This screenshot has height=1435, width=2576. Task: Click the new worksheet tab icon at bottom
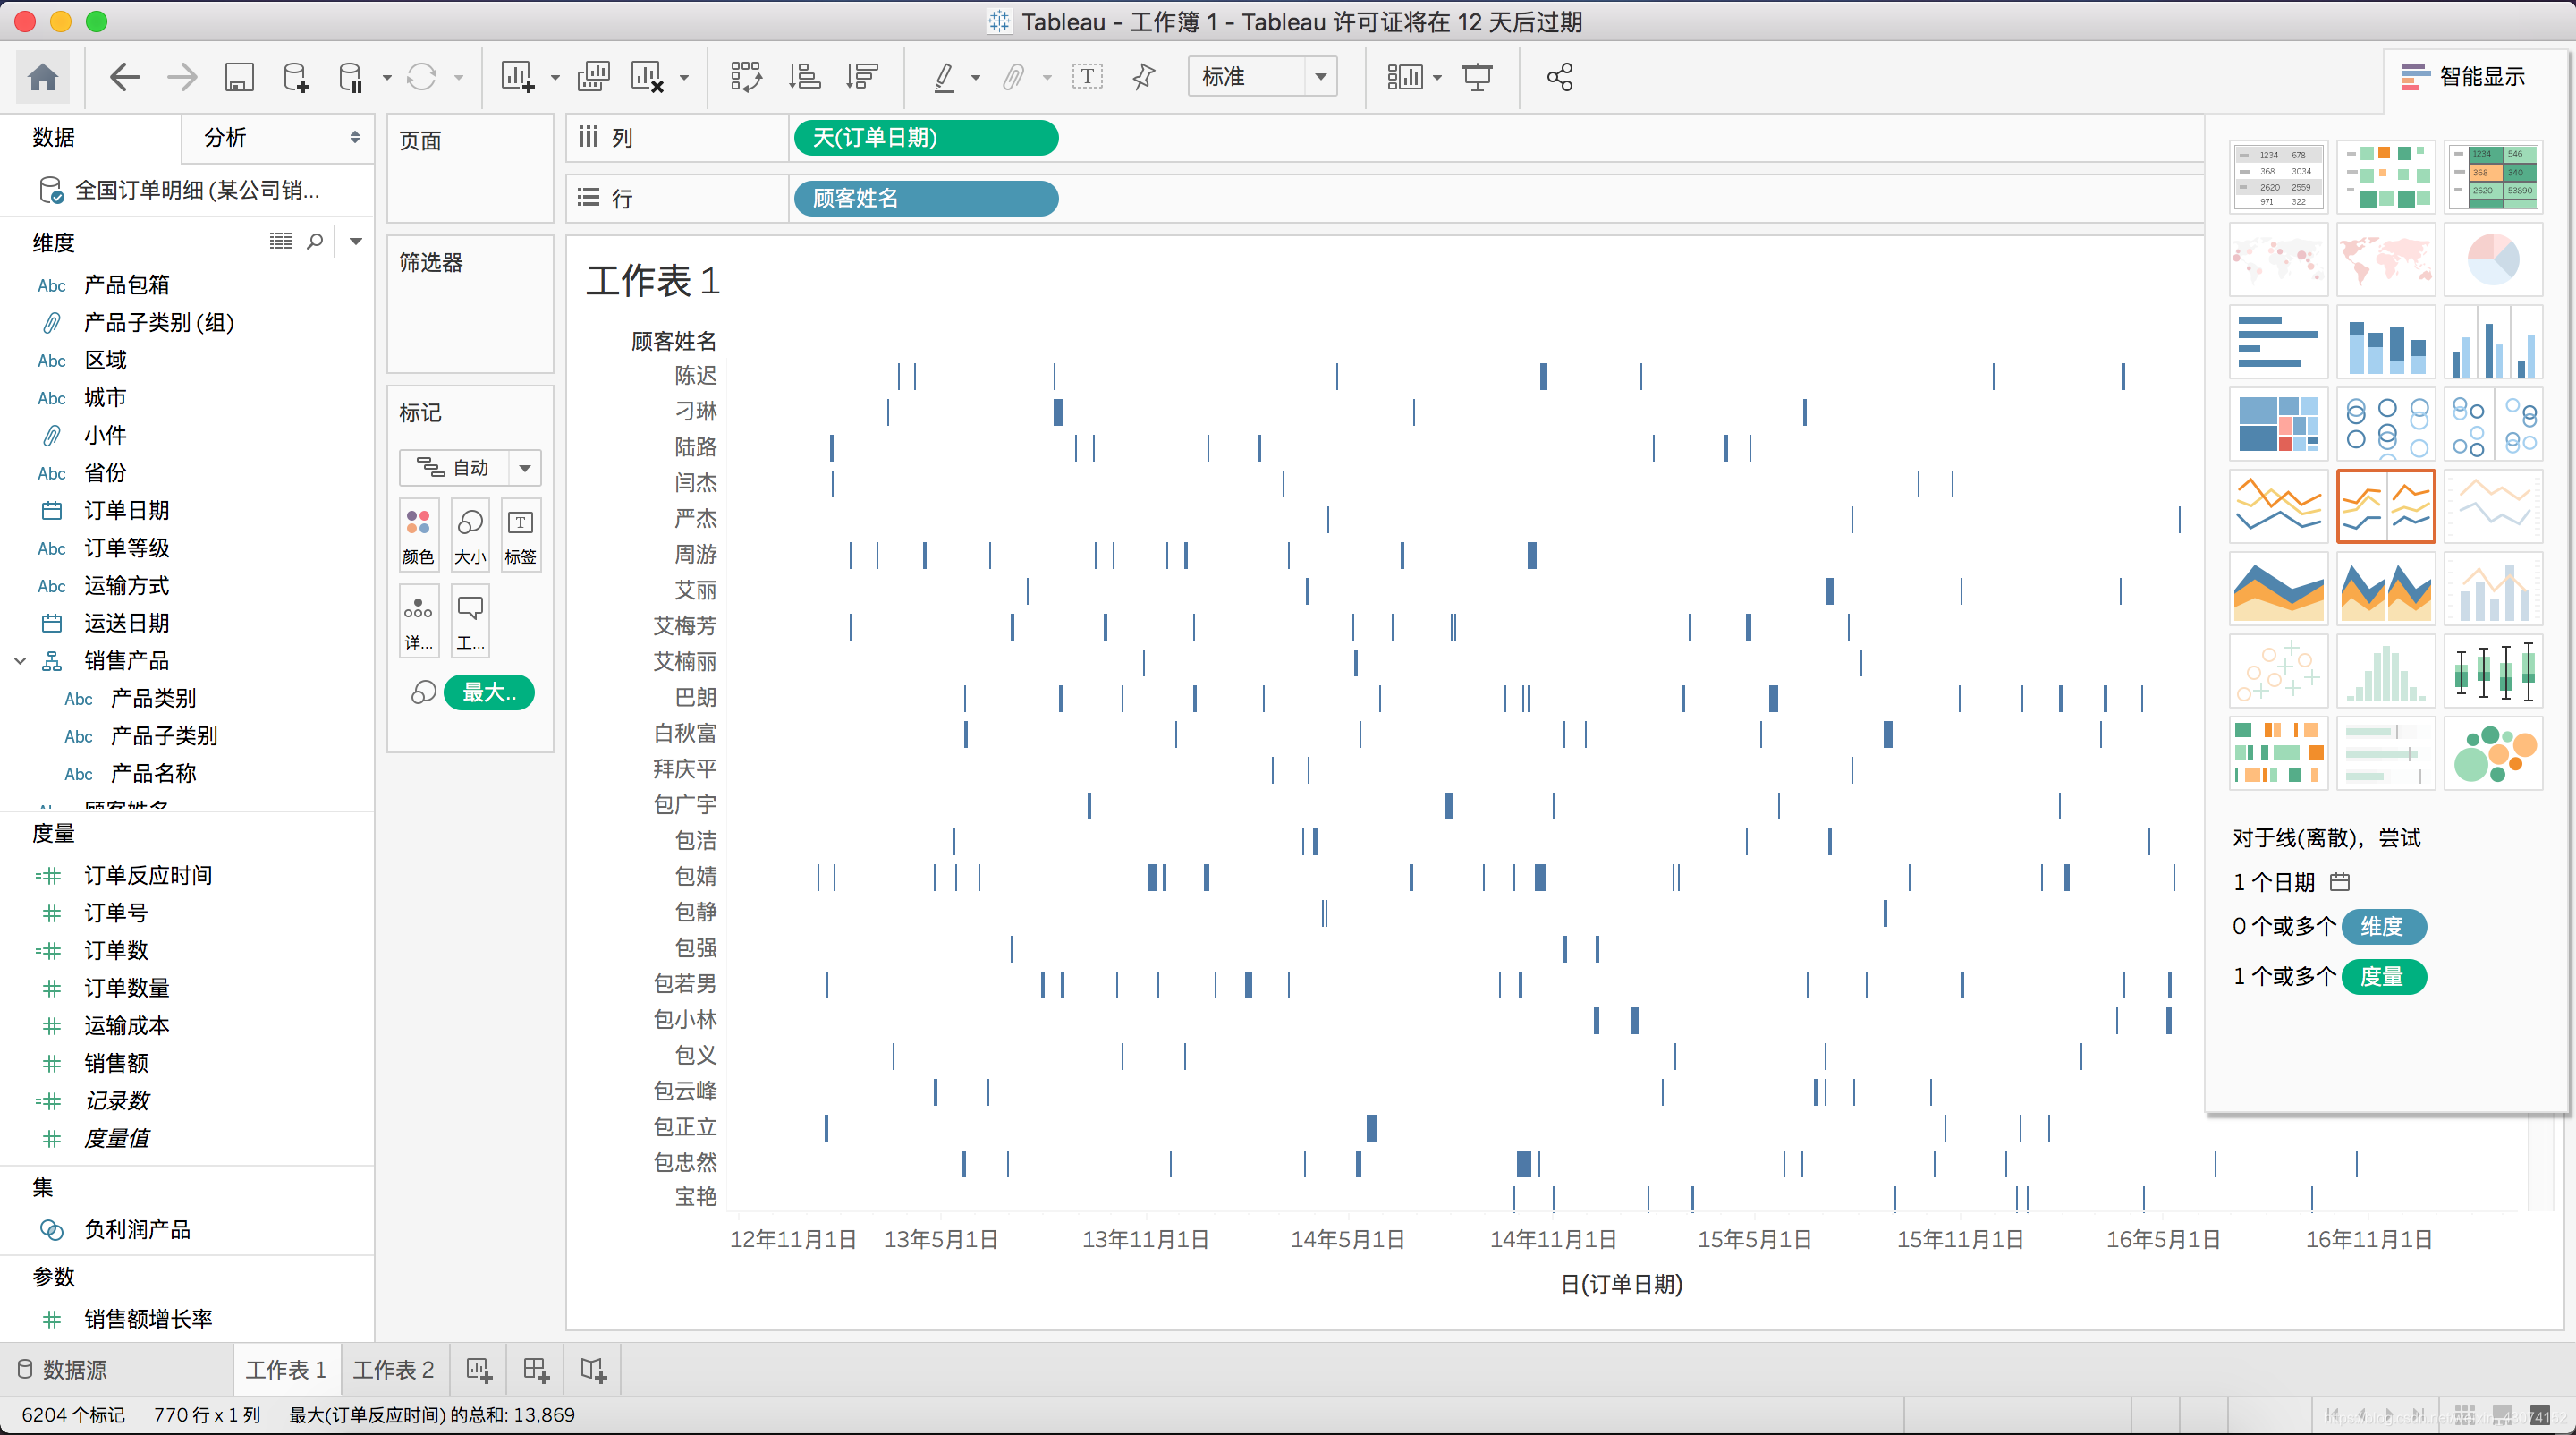coord(479,1370)
